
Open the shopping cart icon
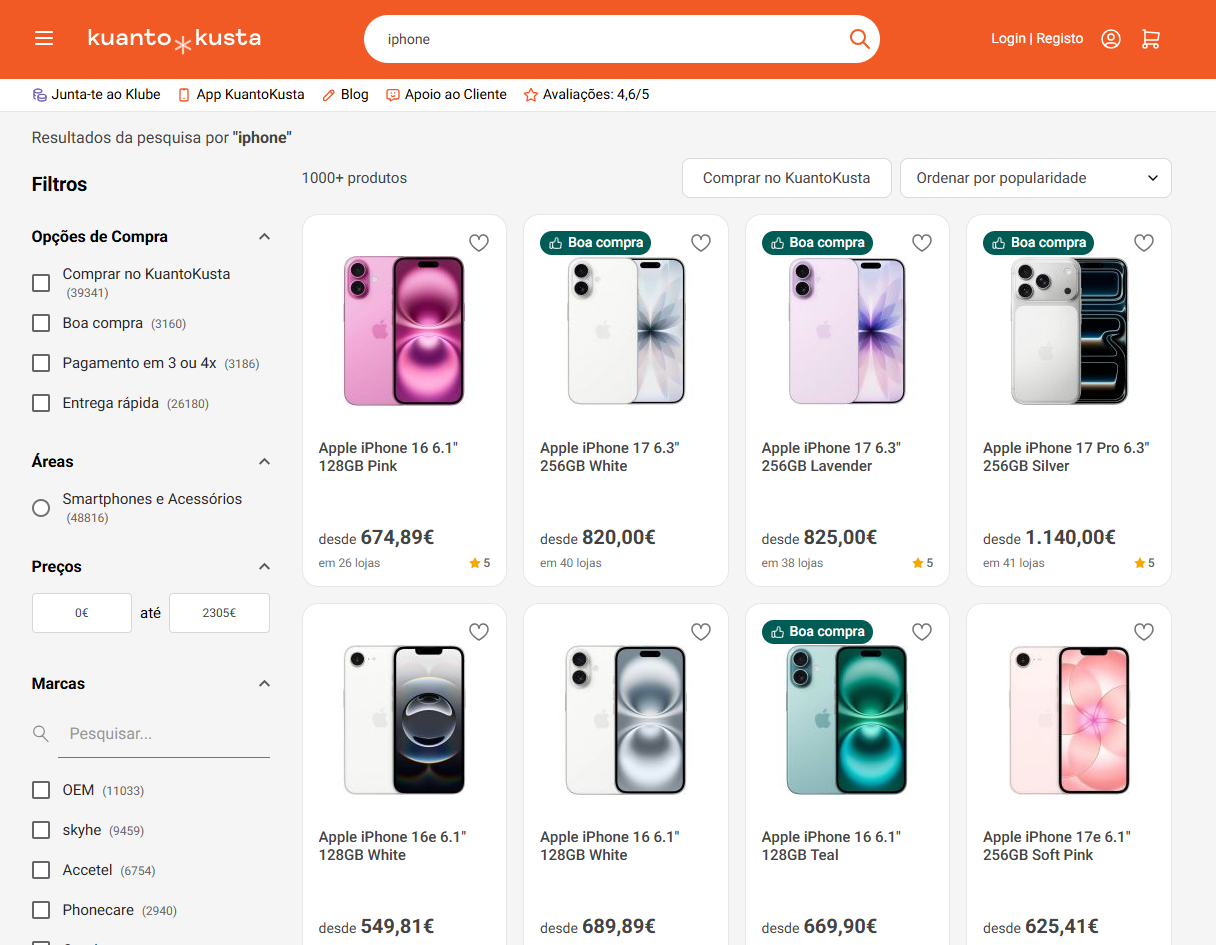point(1151,39)
